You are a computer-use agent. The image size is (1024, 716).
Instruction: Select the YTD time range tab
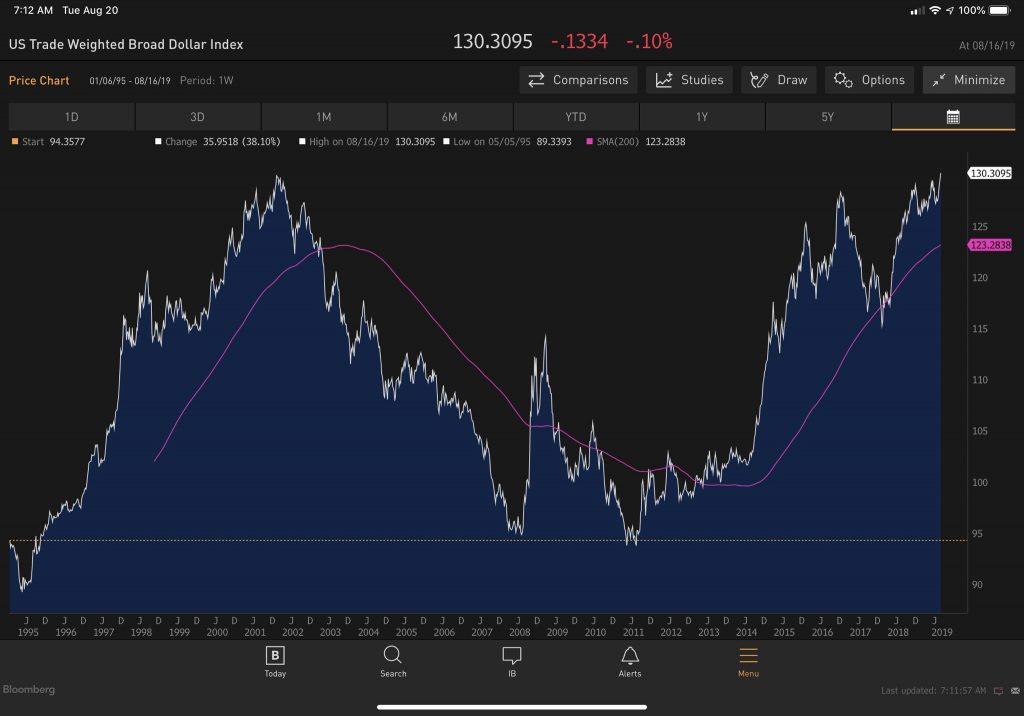coord(575,117)
